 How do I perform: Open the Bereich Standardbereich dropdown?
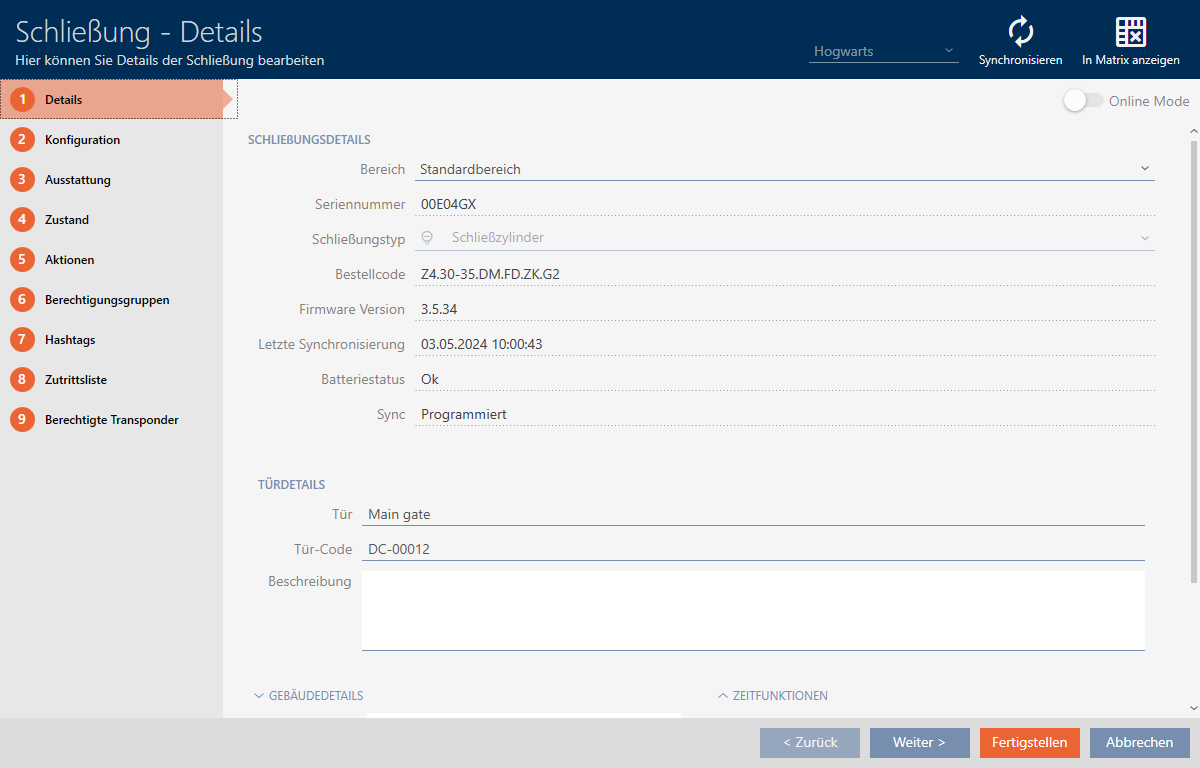click(784, 169)
